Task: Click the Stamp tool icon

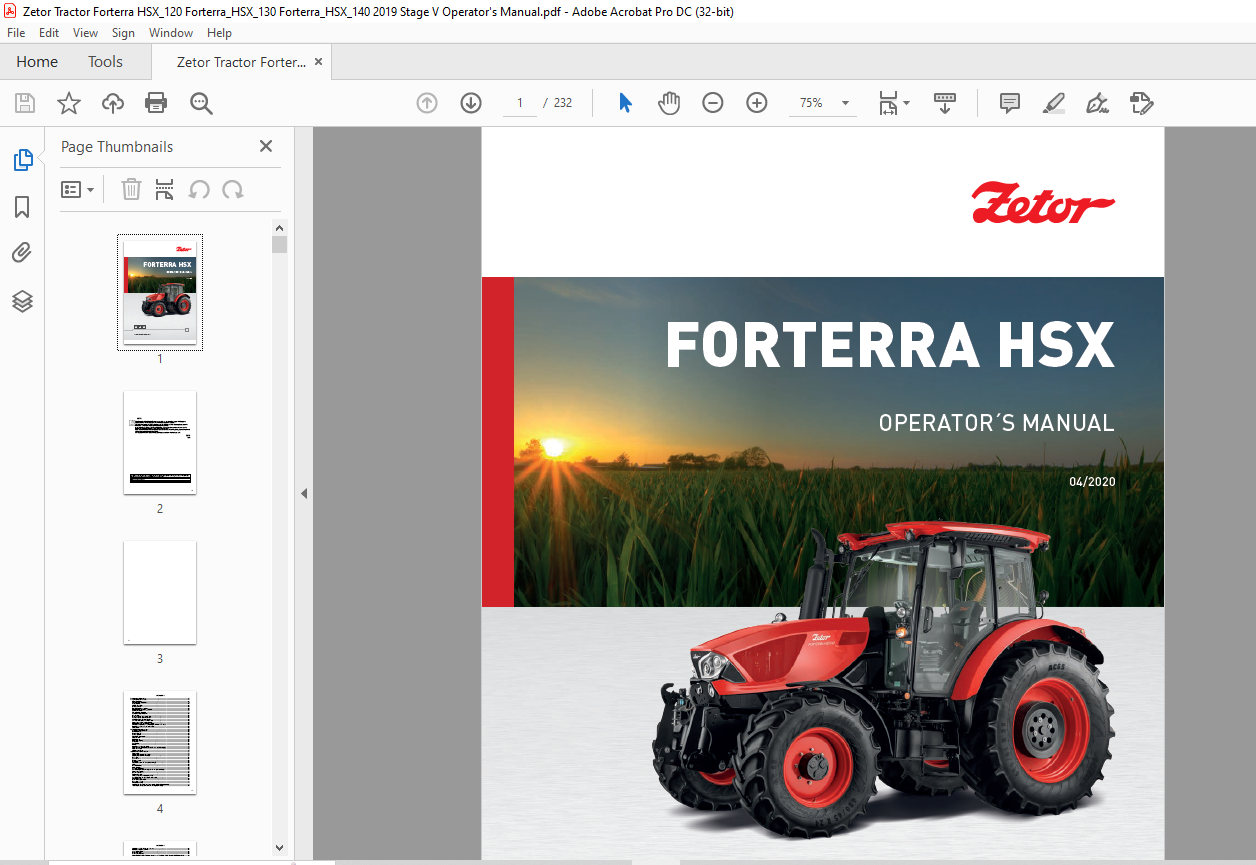Action: (x=1142, y=103)
